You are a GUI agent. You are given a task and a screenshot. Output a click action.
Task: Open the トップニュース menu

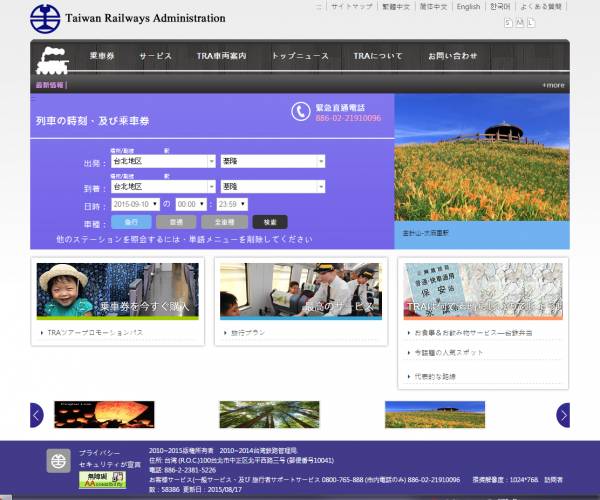click(300, 56)
